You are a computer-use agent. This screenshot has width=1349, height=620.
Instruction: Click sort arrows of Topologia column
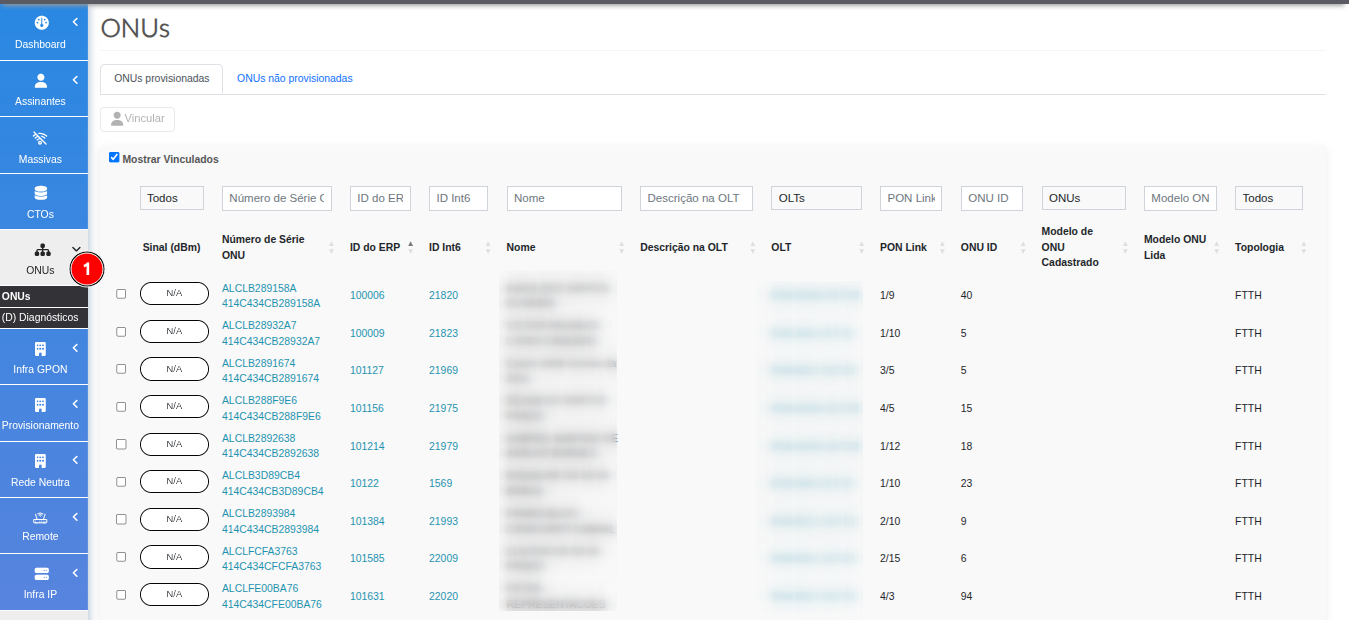click(x=1303, y=247)
